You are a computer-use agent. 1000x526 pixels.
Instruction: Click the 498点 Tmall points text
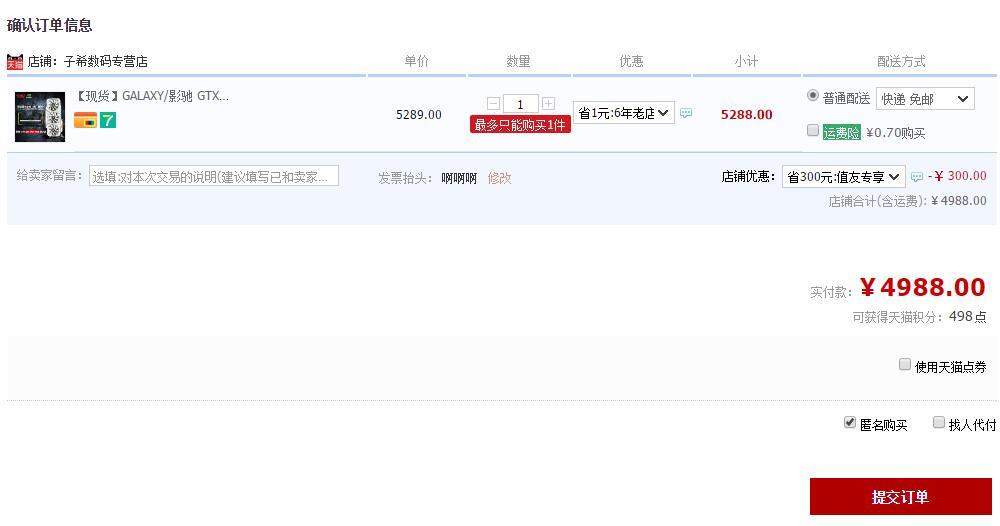[x=967, y=317]
